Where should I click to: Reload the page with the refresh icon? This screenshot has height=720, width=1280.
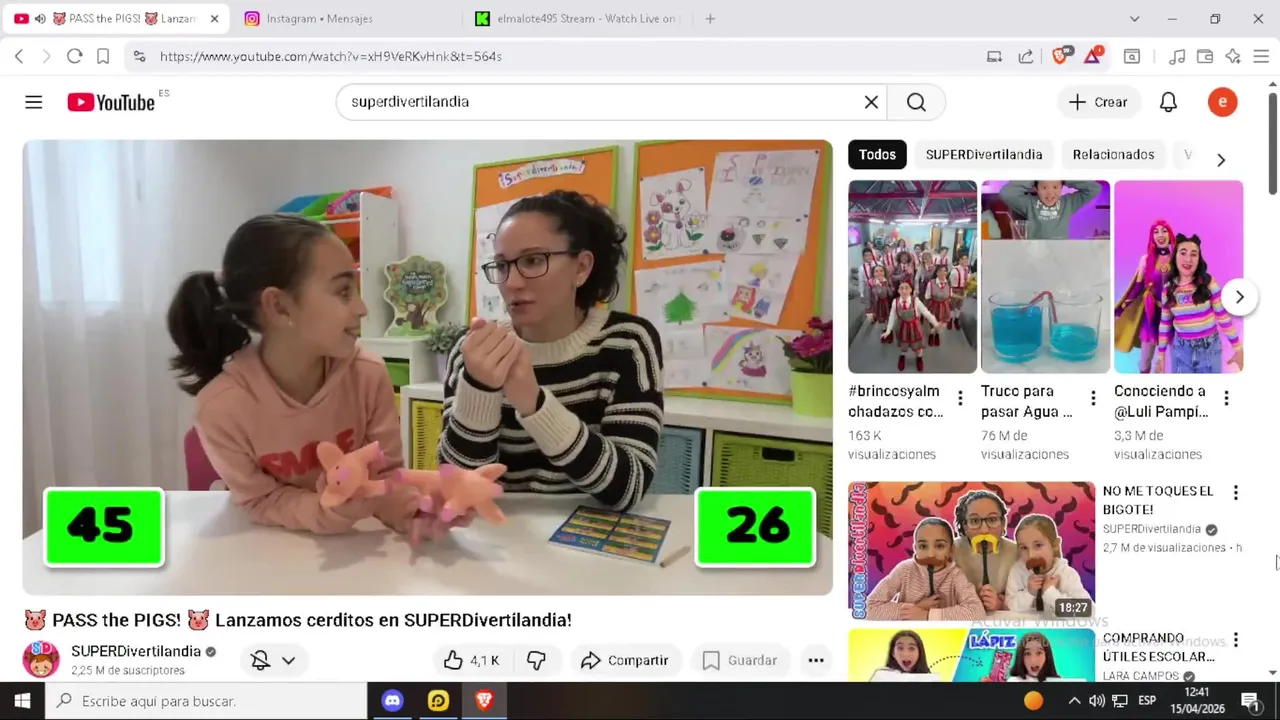74,56
